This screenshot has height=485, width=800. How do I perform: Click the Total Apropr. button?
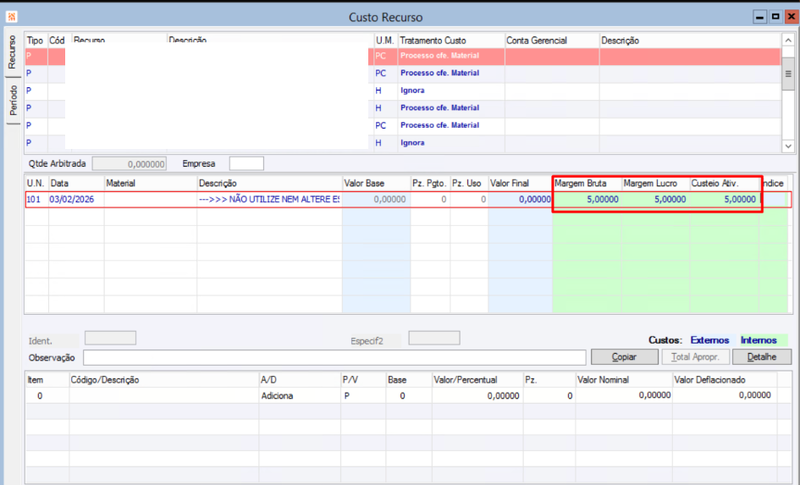[x=695, y=357]
